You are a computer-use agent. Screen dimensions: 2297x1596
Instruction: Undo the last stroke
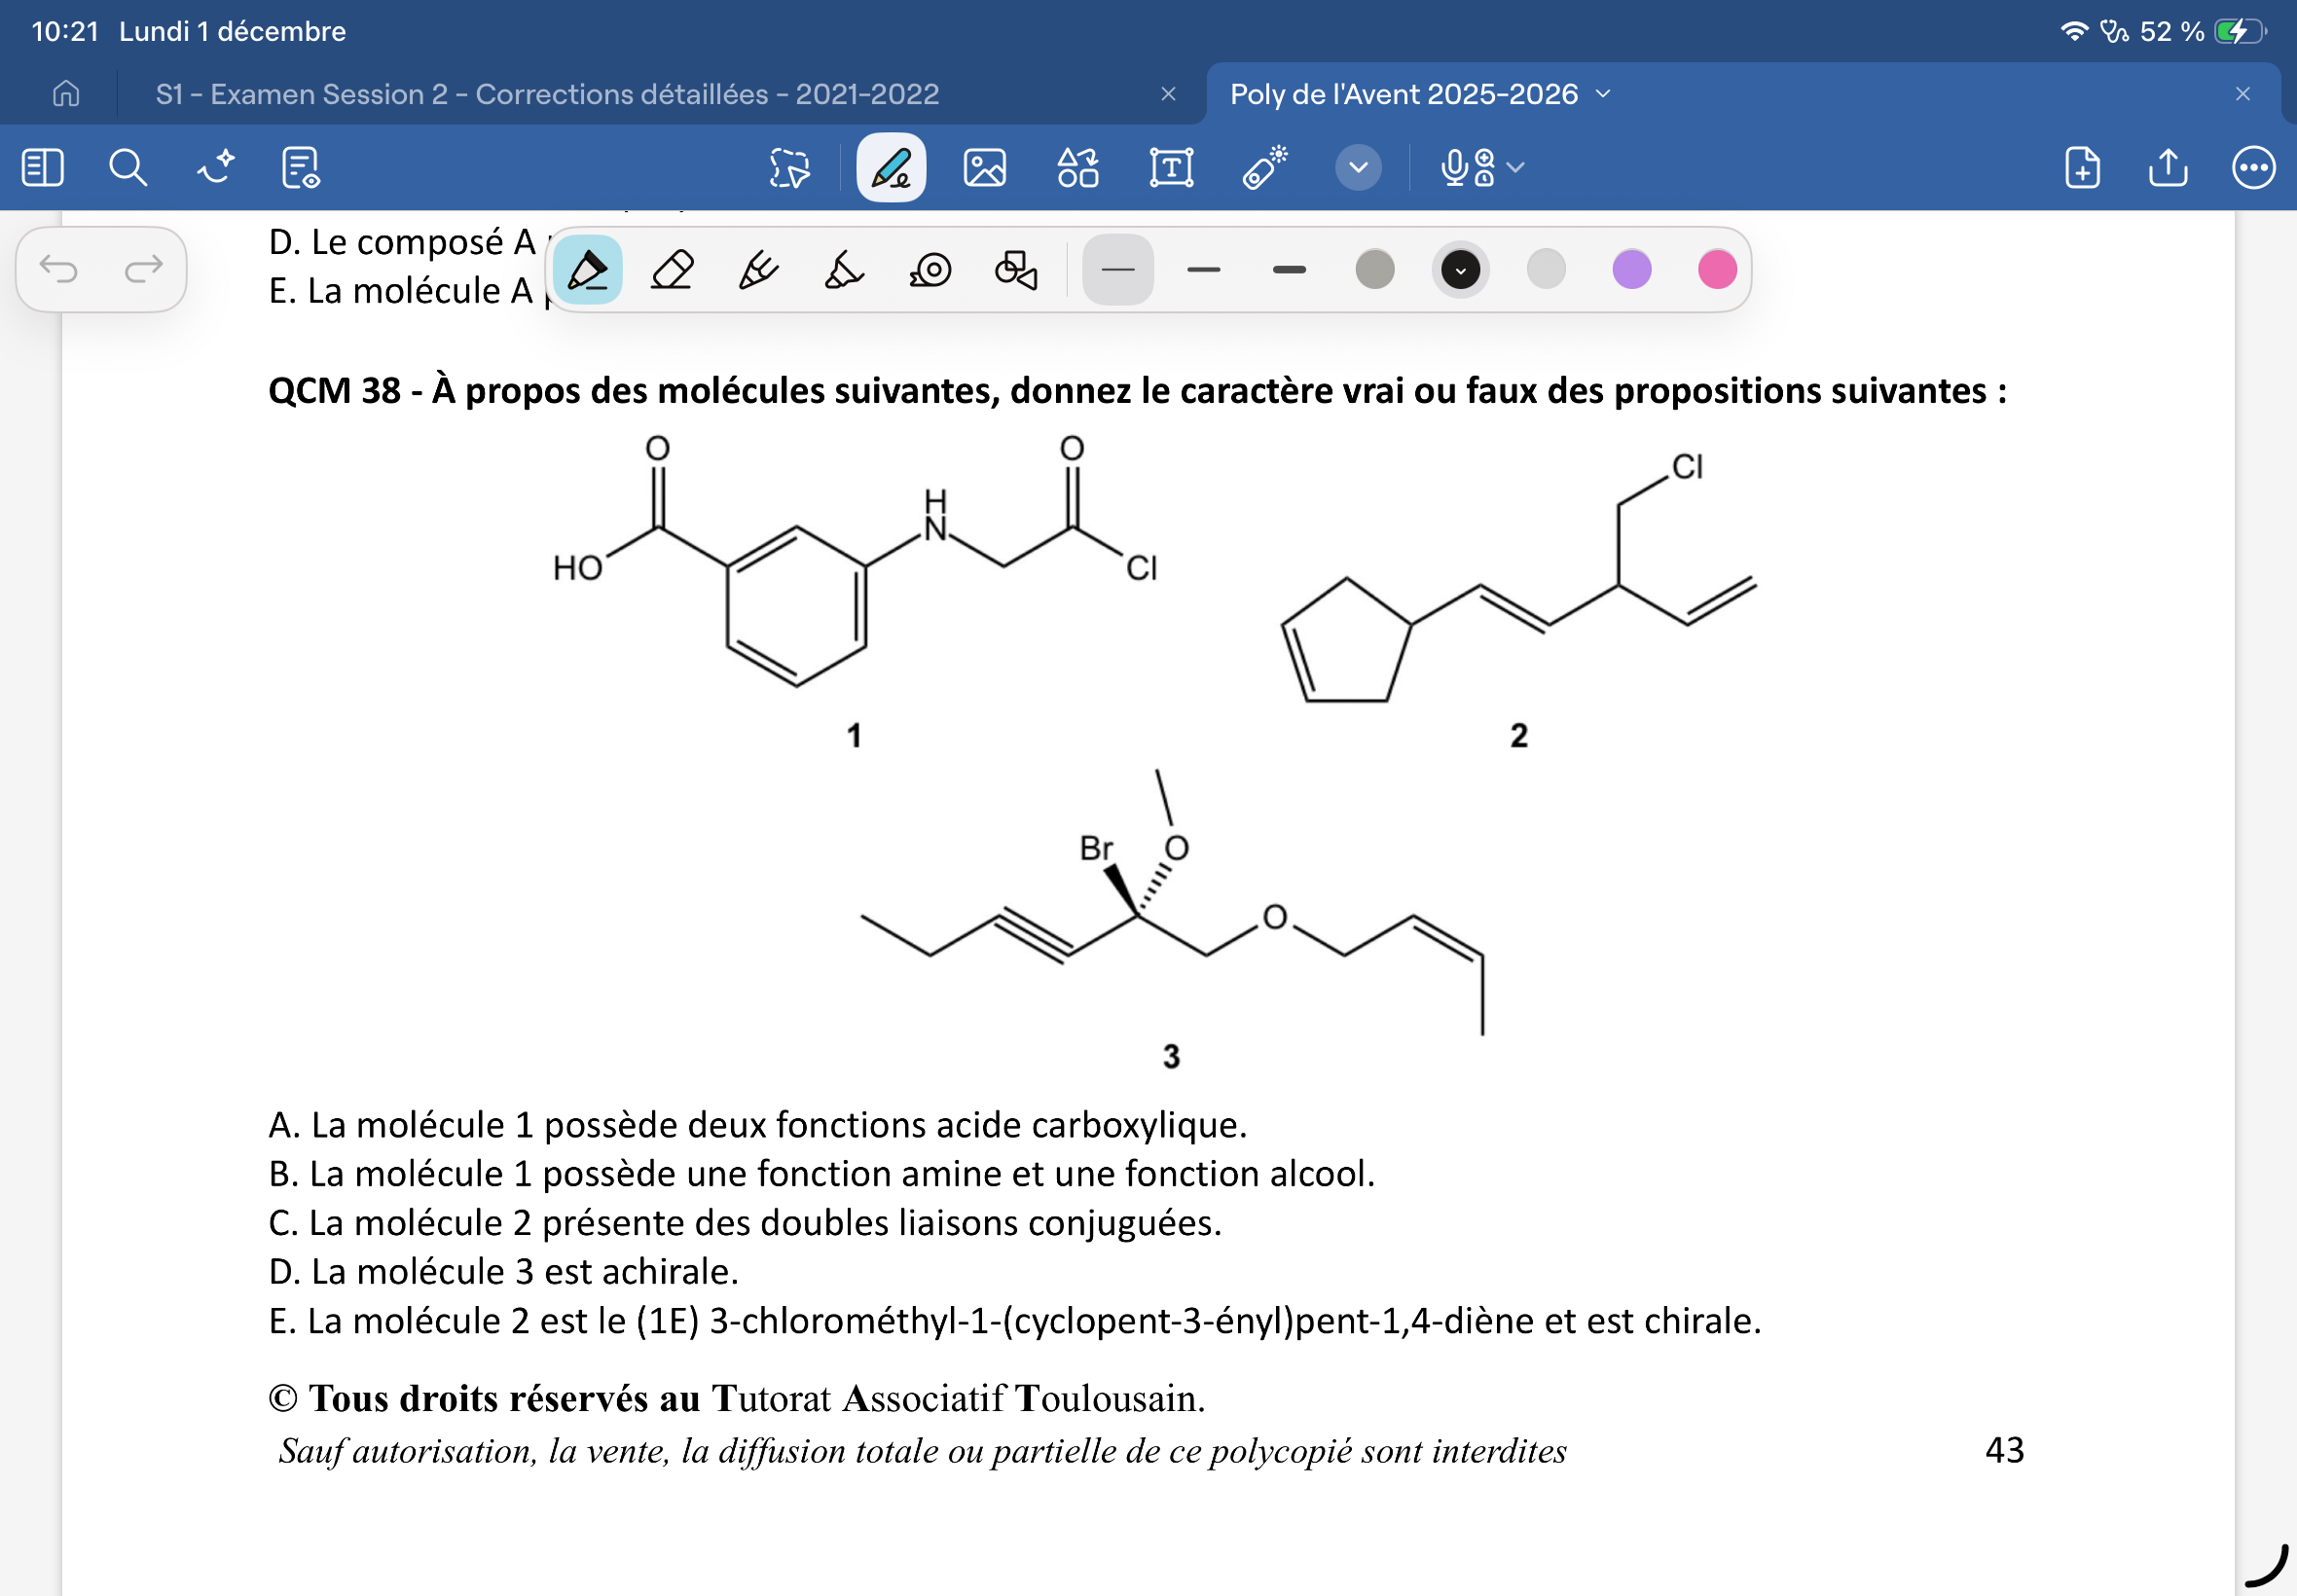point(58,268)
